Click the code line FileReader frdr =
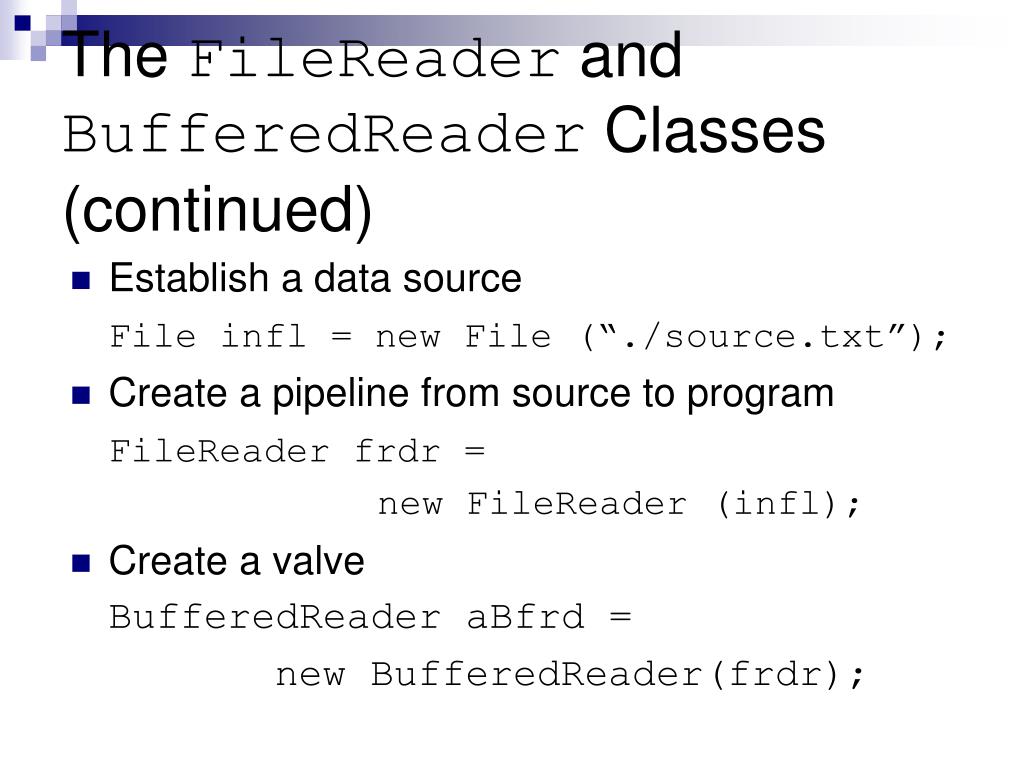The width and height of the screenshot is (1024, 768). (x=297, y=451)
